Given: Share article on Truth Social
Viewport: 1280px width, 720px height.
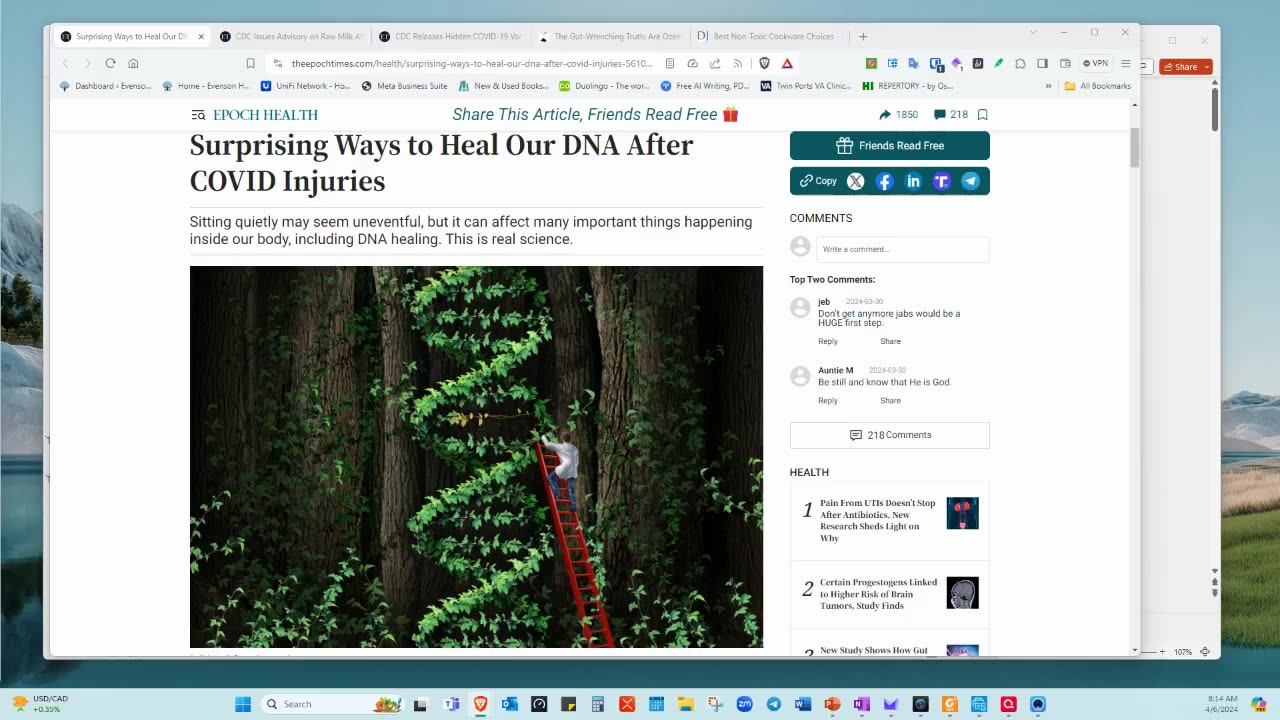Looking at the screenshot, I should point(941,181).
